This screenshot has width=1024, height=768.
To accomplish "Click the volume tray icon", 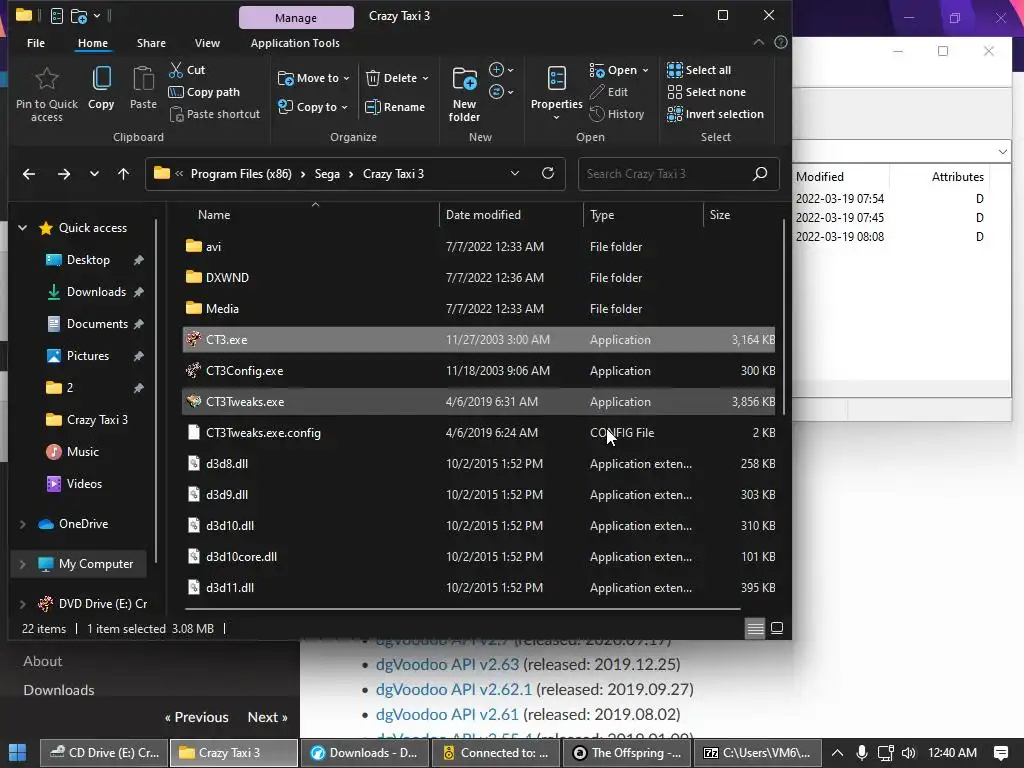I will (908, 753).
